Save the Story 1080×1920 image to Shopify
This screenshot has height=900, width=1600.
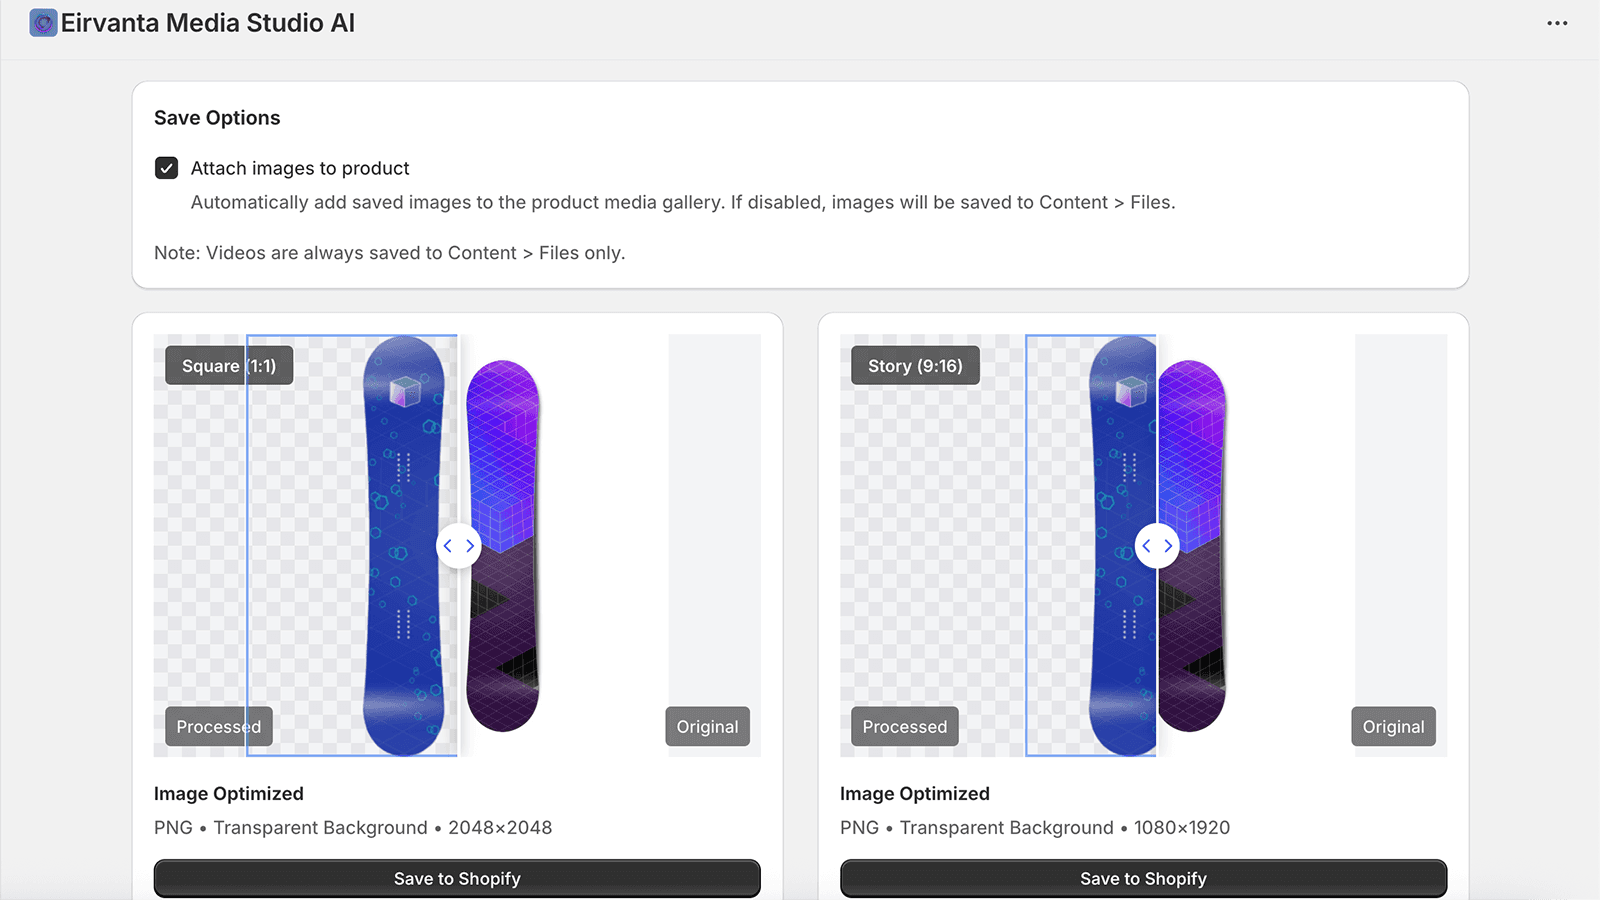coord(1143,878)
